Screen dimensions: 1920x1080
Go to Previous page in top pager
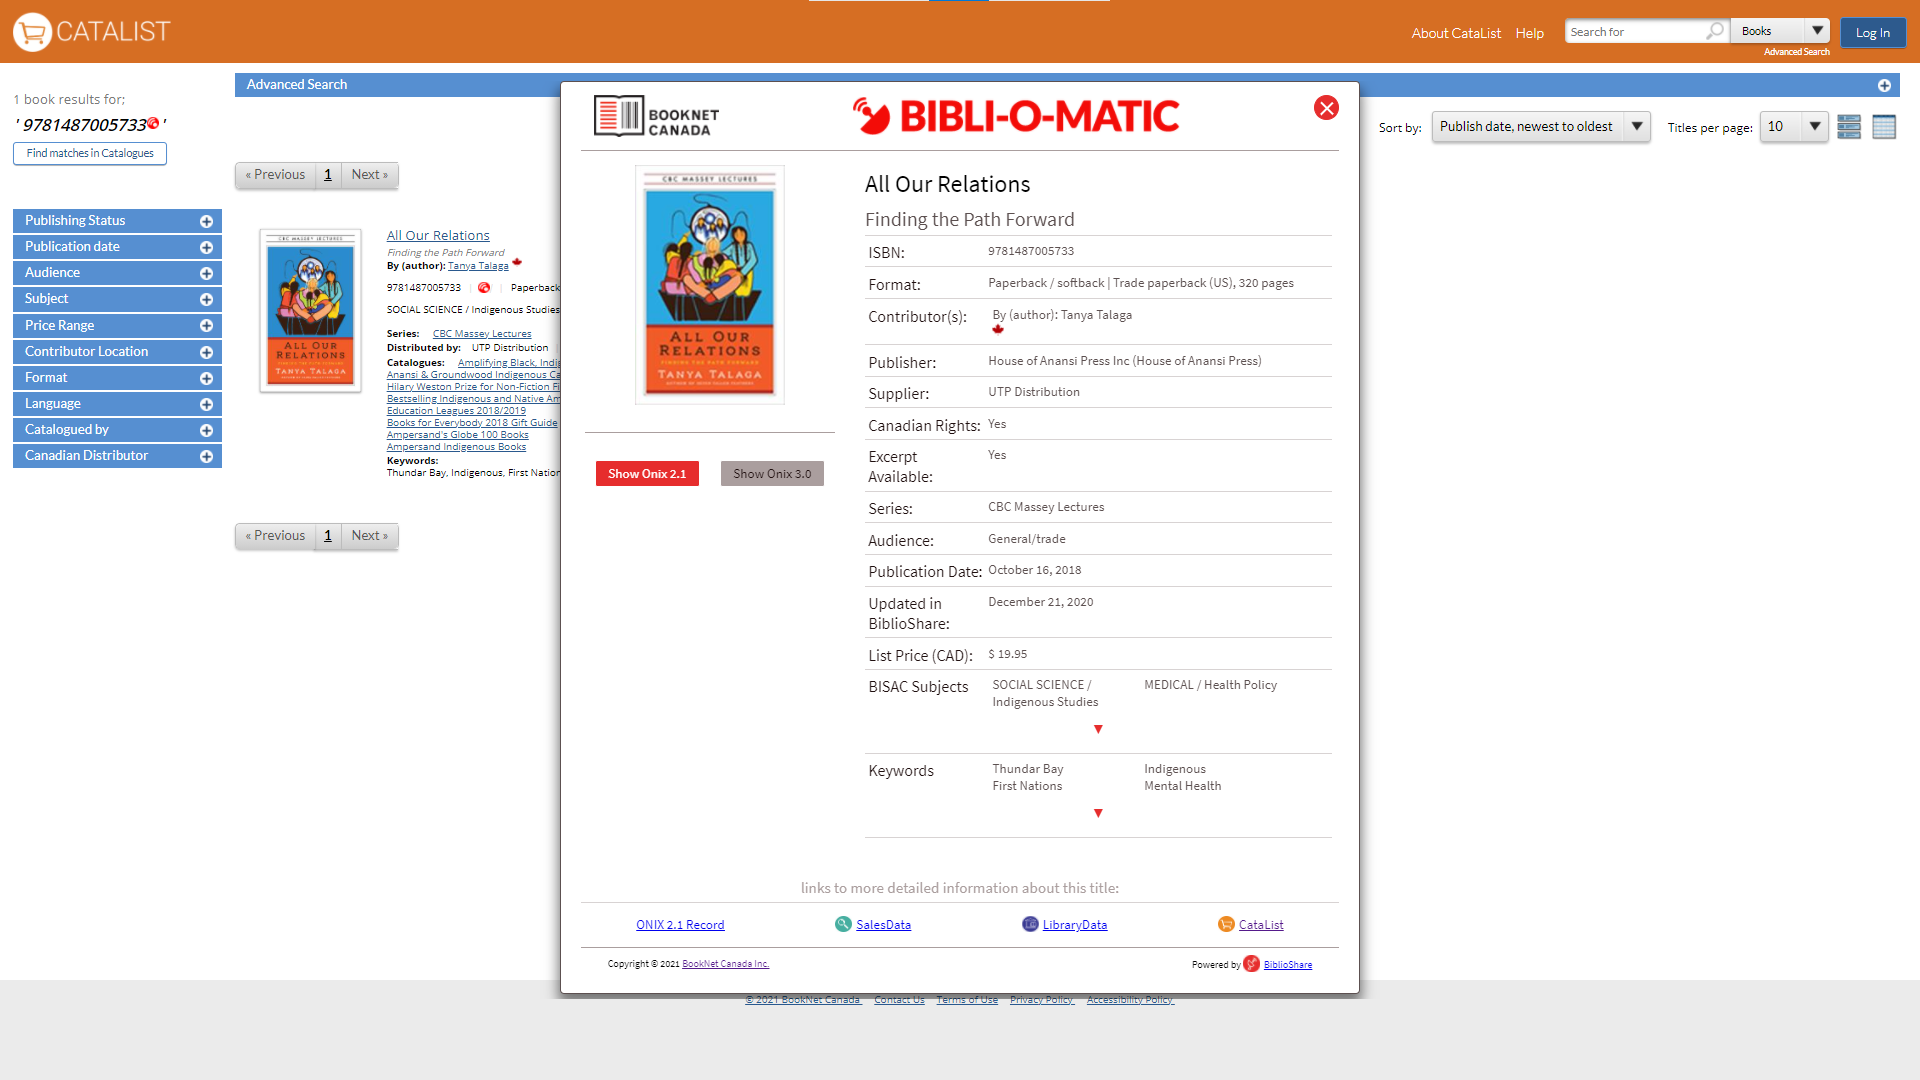[x=275, y=175]
